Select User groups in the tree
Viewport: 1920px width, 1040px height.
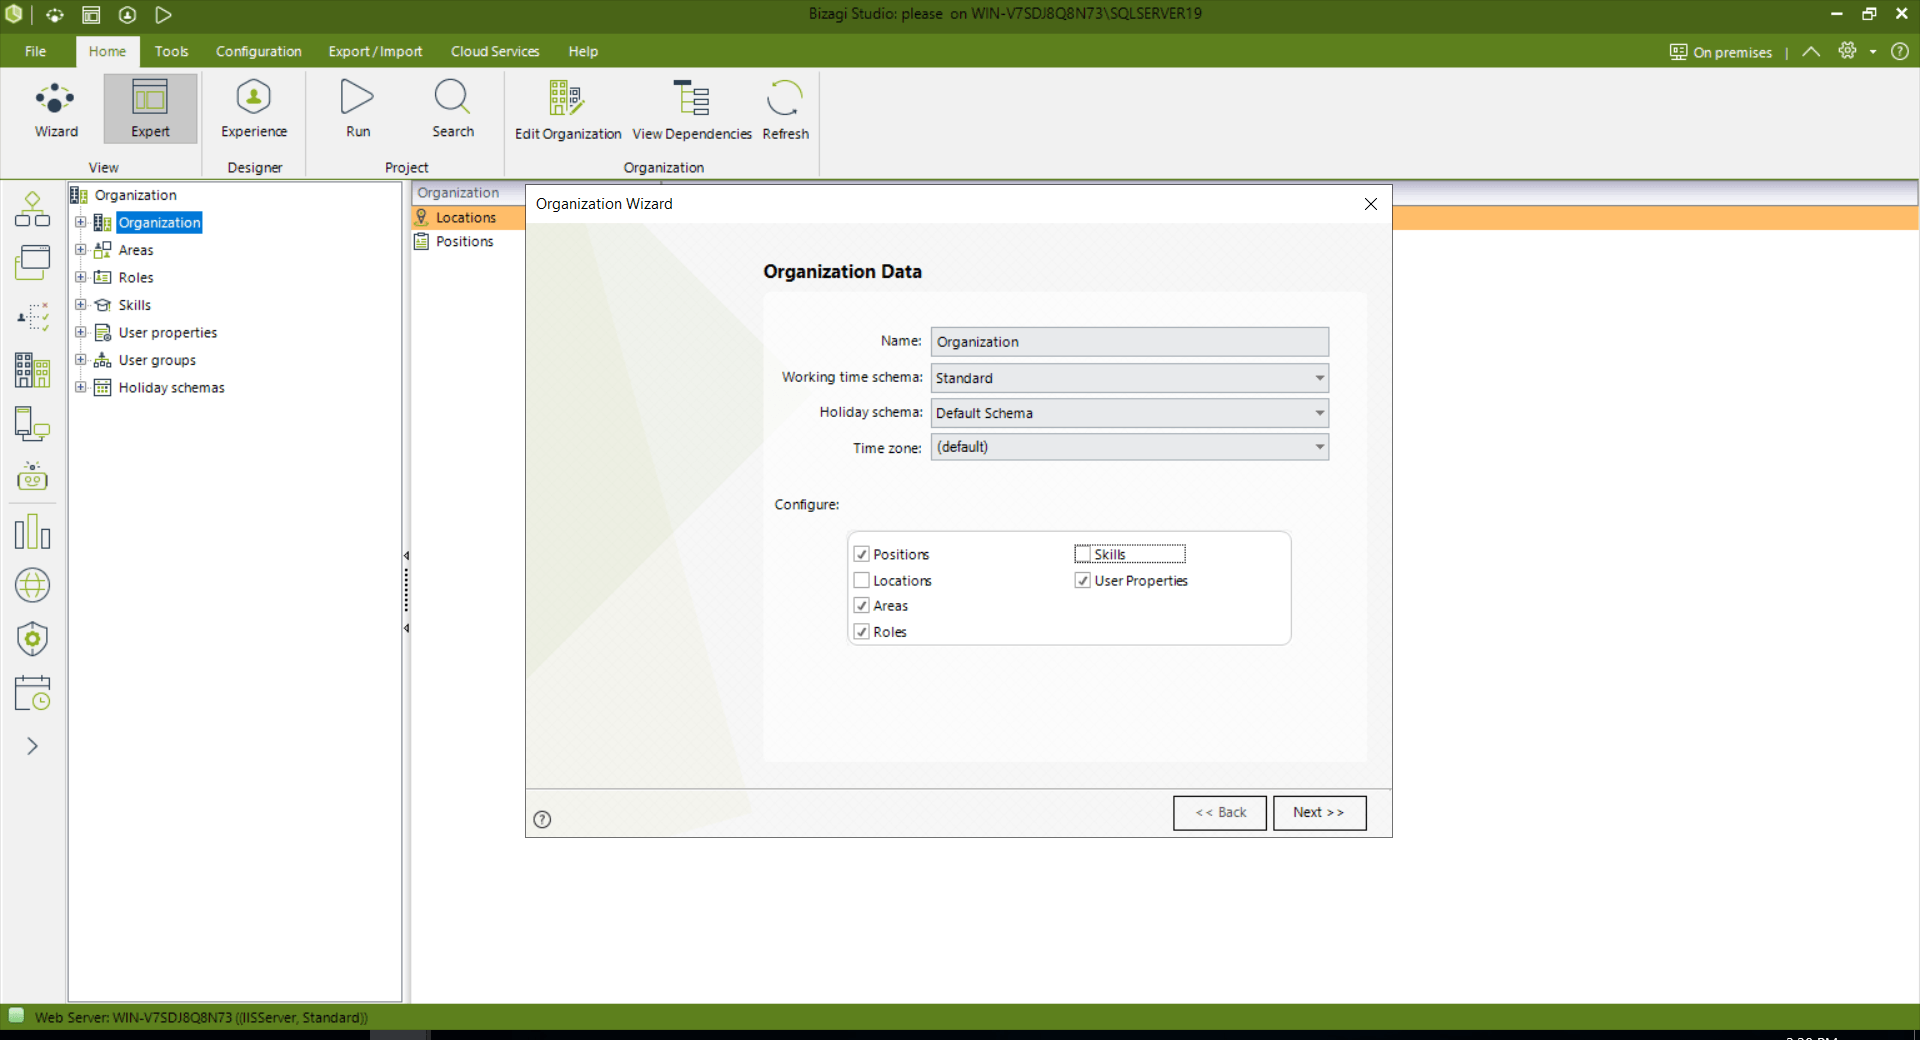(157, 360)
